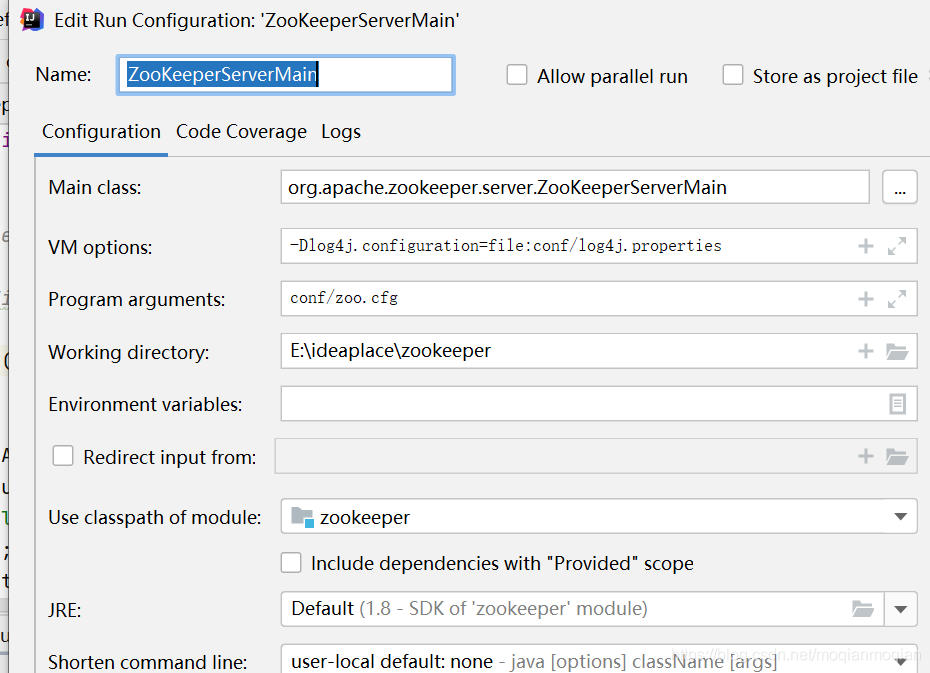Click the Main class input field

click(x=575, y=187)
